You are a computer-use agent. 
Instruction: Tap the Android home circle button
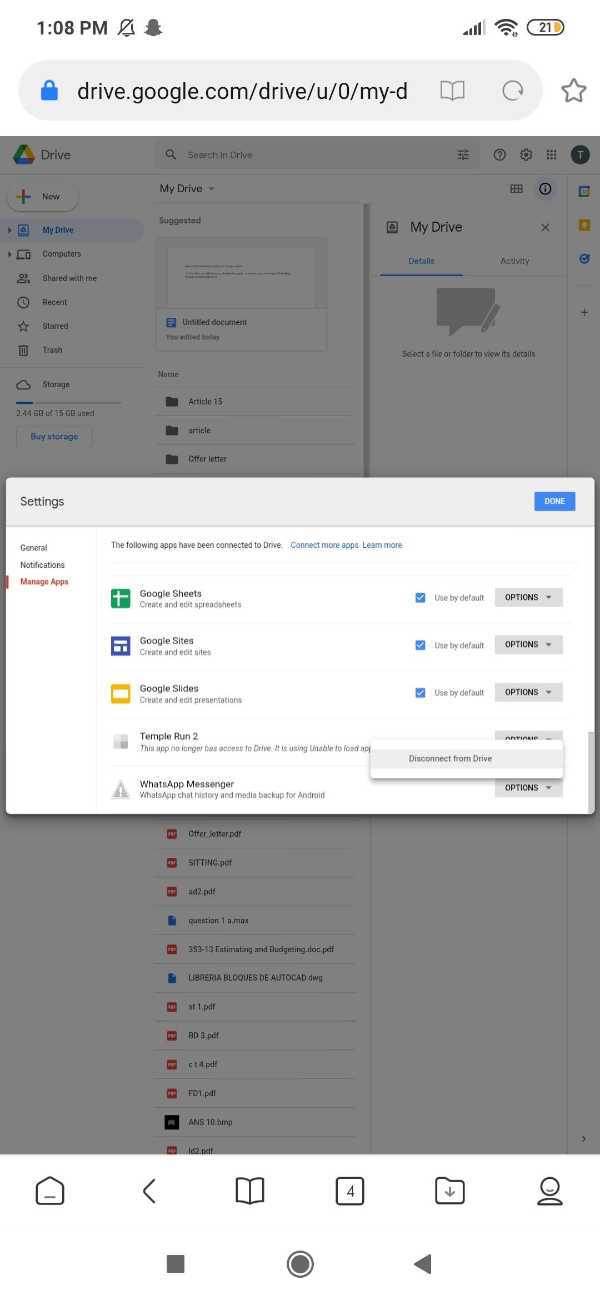coord(300,1264)
